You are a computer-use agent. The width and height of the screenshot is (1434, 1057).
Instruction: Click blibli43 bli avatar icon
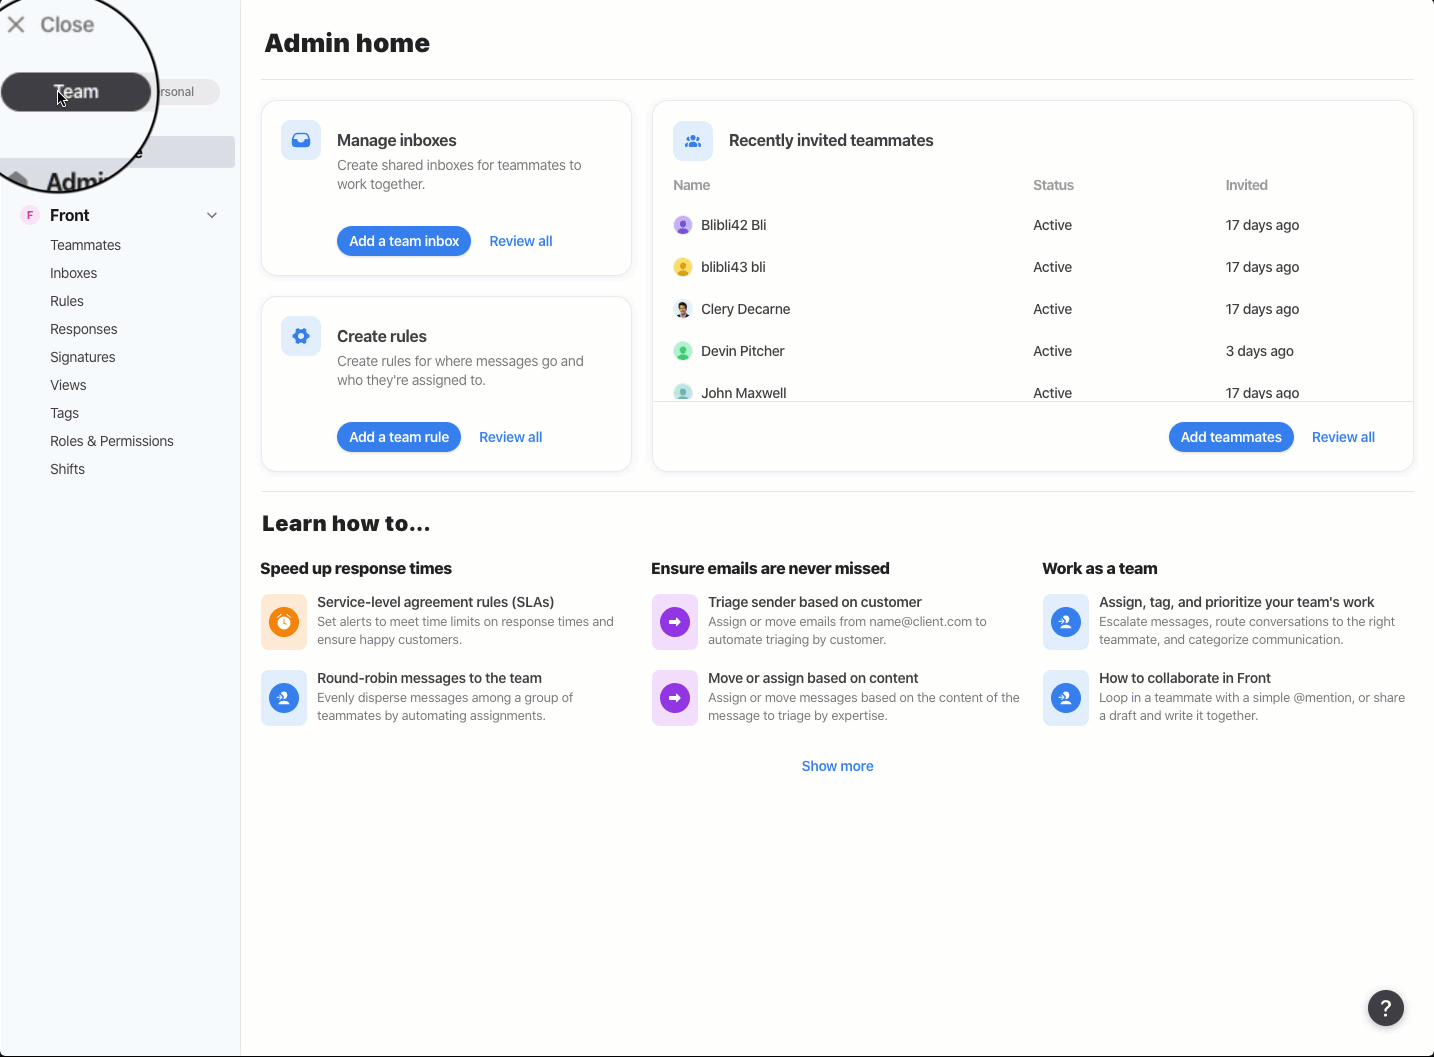coord(683,267)
